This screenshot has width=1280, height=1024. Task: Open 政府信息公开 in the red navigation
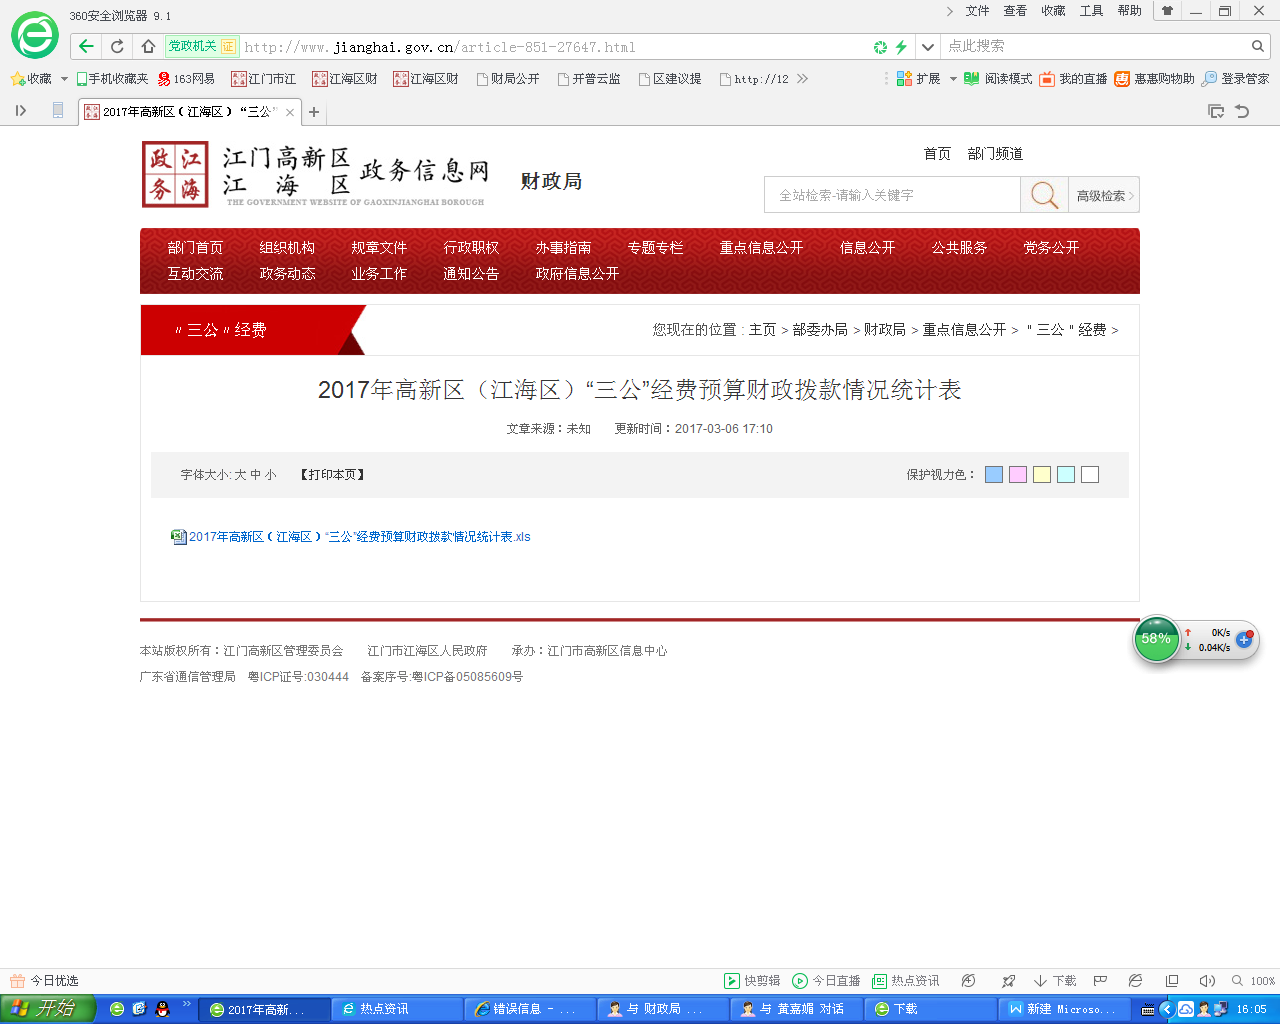coord(577,273)
